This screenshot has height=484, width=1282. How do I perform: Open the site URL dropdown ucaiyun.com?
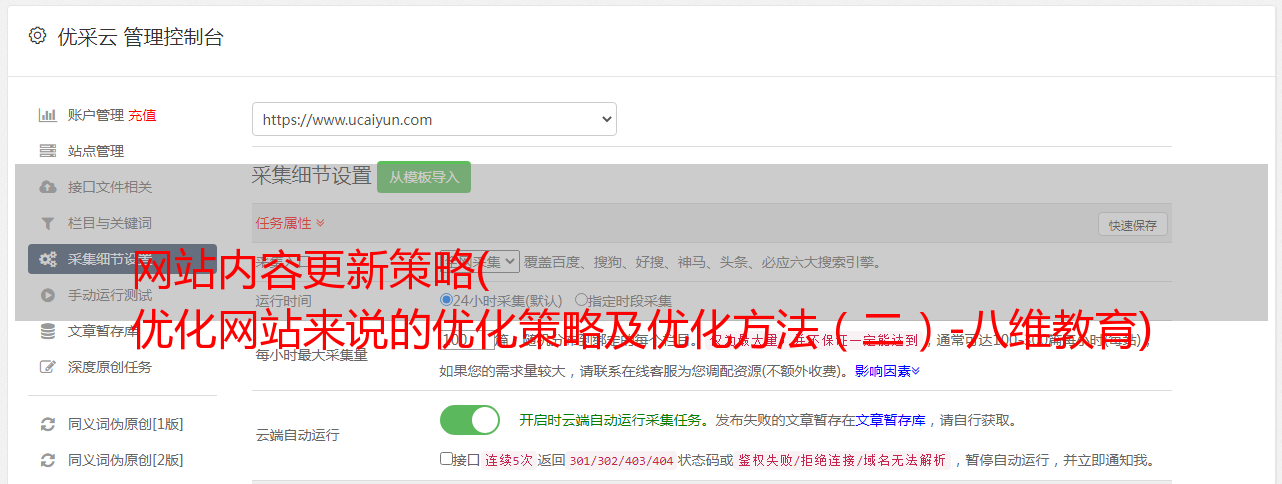(434, 119)
